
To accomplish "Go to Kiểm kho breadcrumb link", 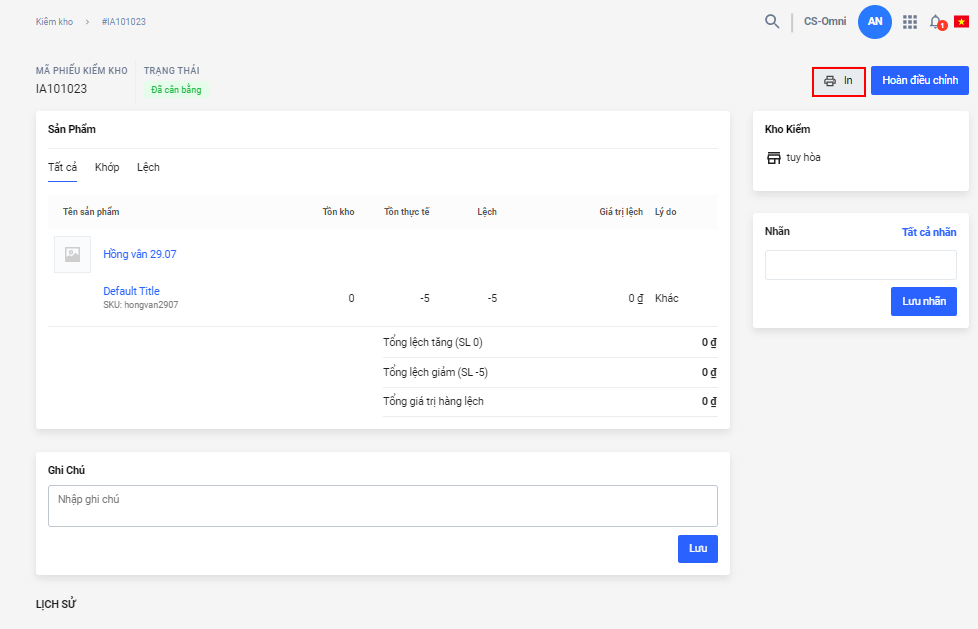I will coord(54,21).
